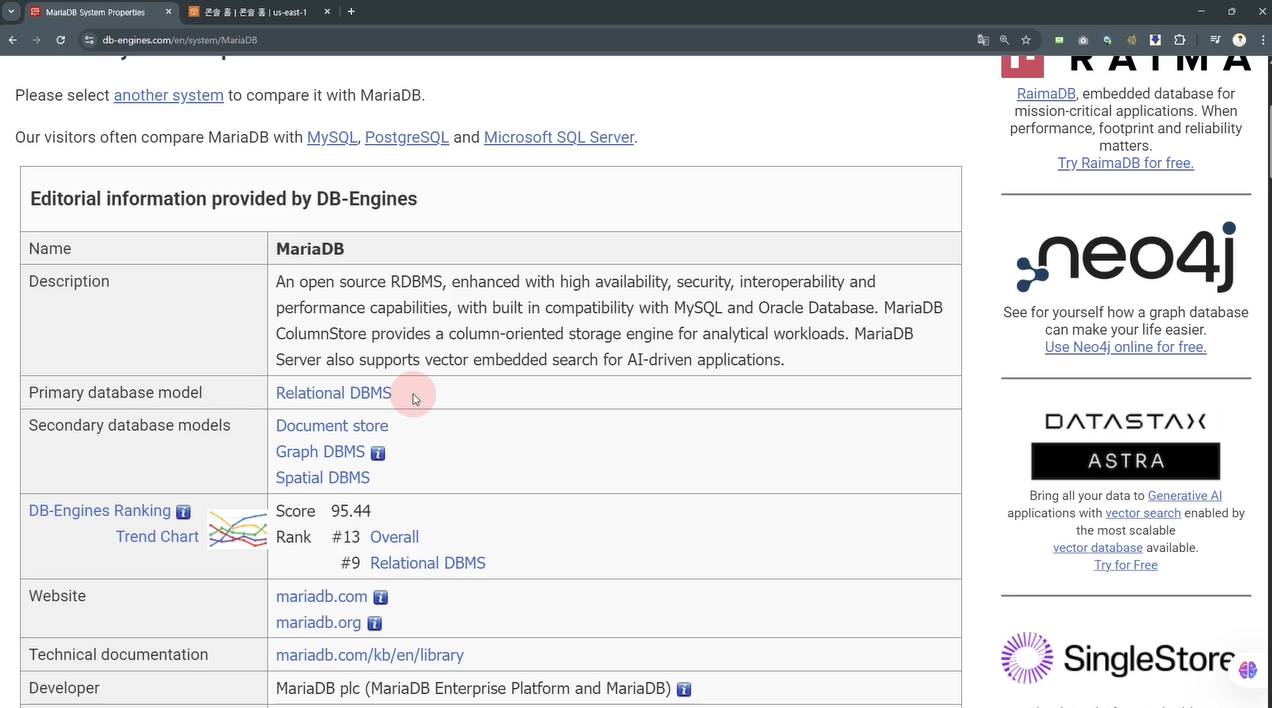Viewport: 1272px width, 708px height.
Task: Open the #9 Relational DBMS ranking link
Action: pos(428,563)
